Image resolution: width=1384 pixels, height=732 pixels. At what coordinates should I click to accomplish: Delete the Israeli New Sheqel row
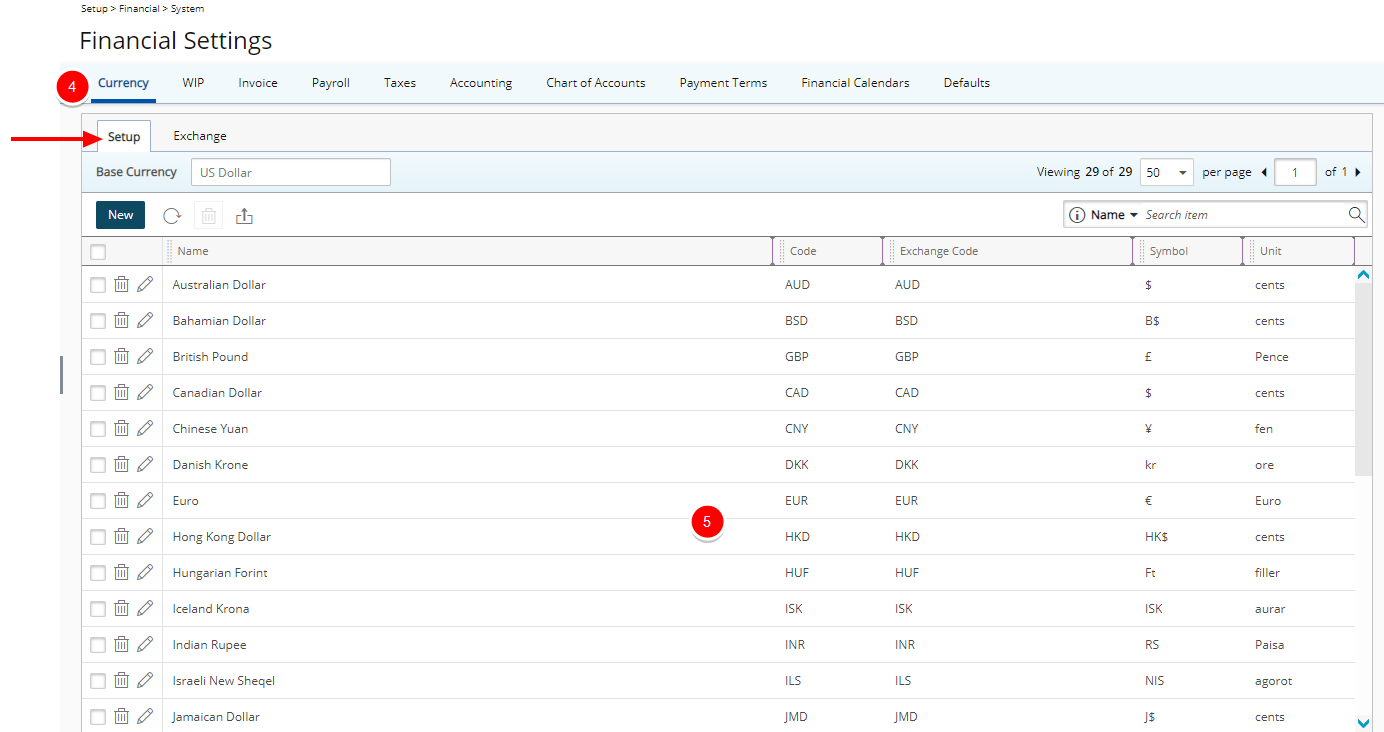point(121,681)
